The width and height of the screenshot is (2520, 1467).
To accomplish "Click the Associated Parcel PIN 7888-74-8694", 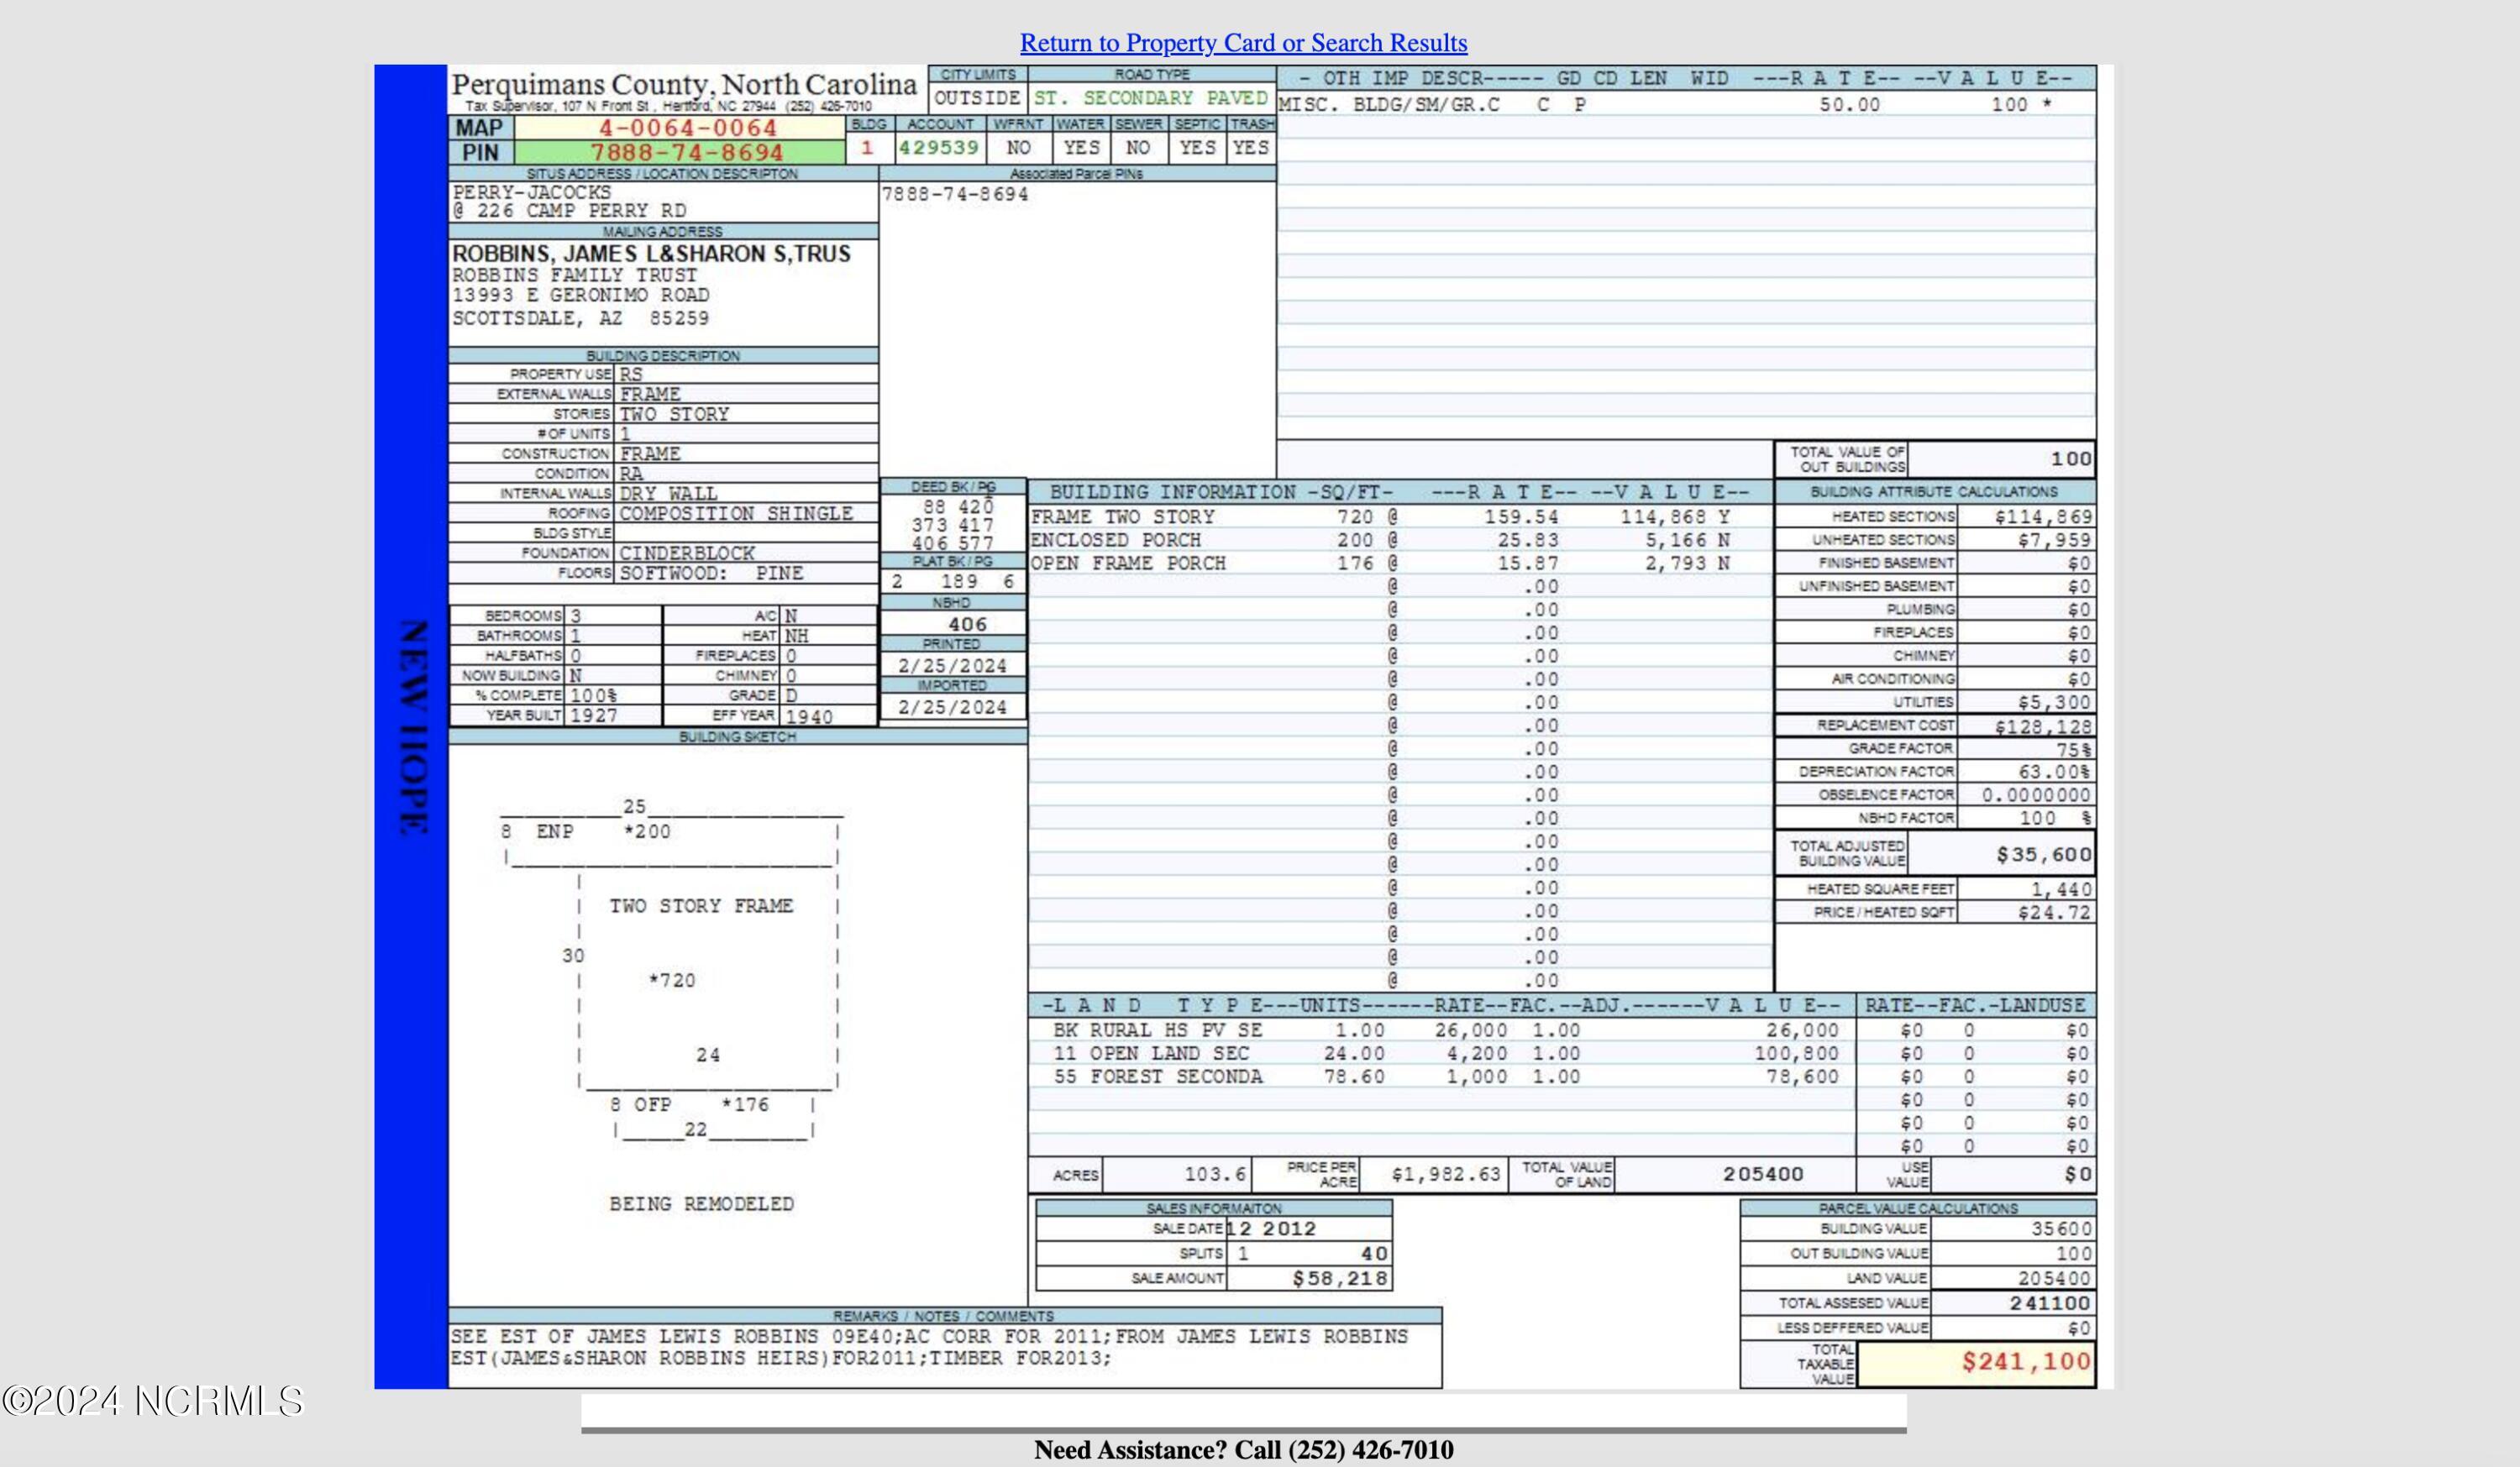I will coord(955,195).
